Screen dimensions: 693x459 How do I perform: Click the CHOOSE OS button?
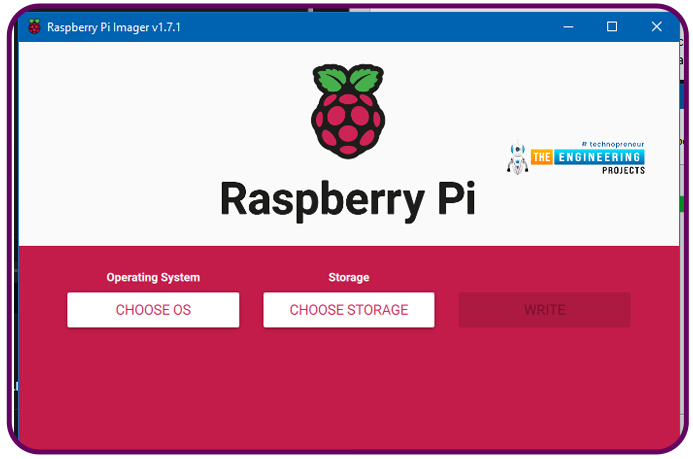point(153,310)
